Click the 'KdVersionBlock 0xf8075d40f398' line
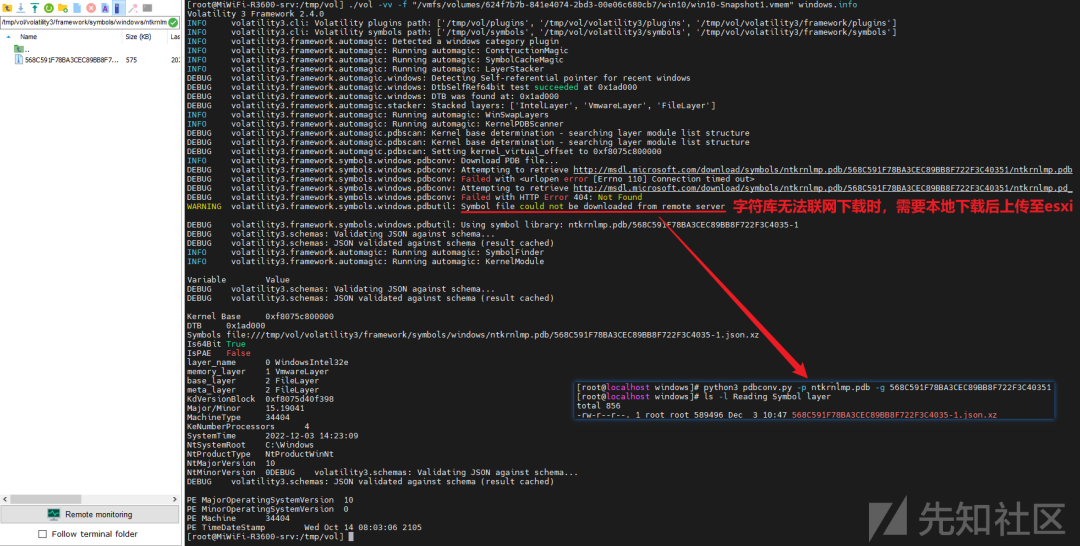1080x546 pixels. 260,399
